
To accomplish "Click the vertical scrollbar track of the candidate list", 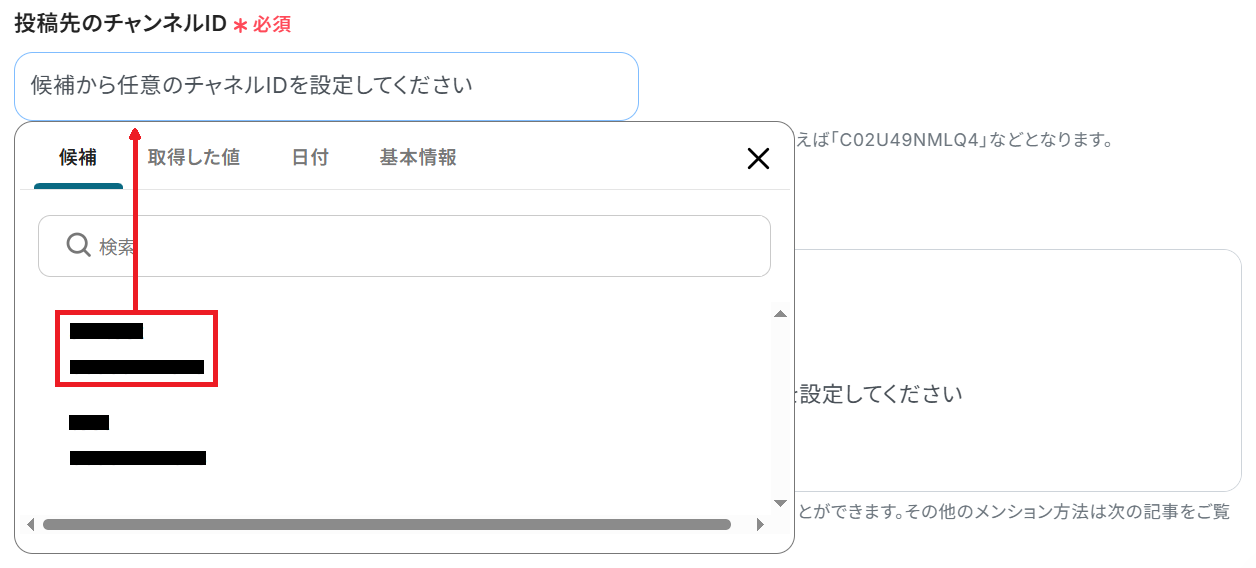I will point(780,410).
